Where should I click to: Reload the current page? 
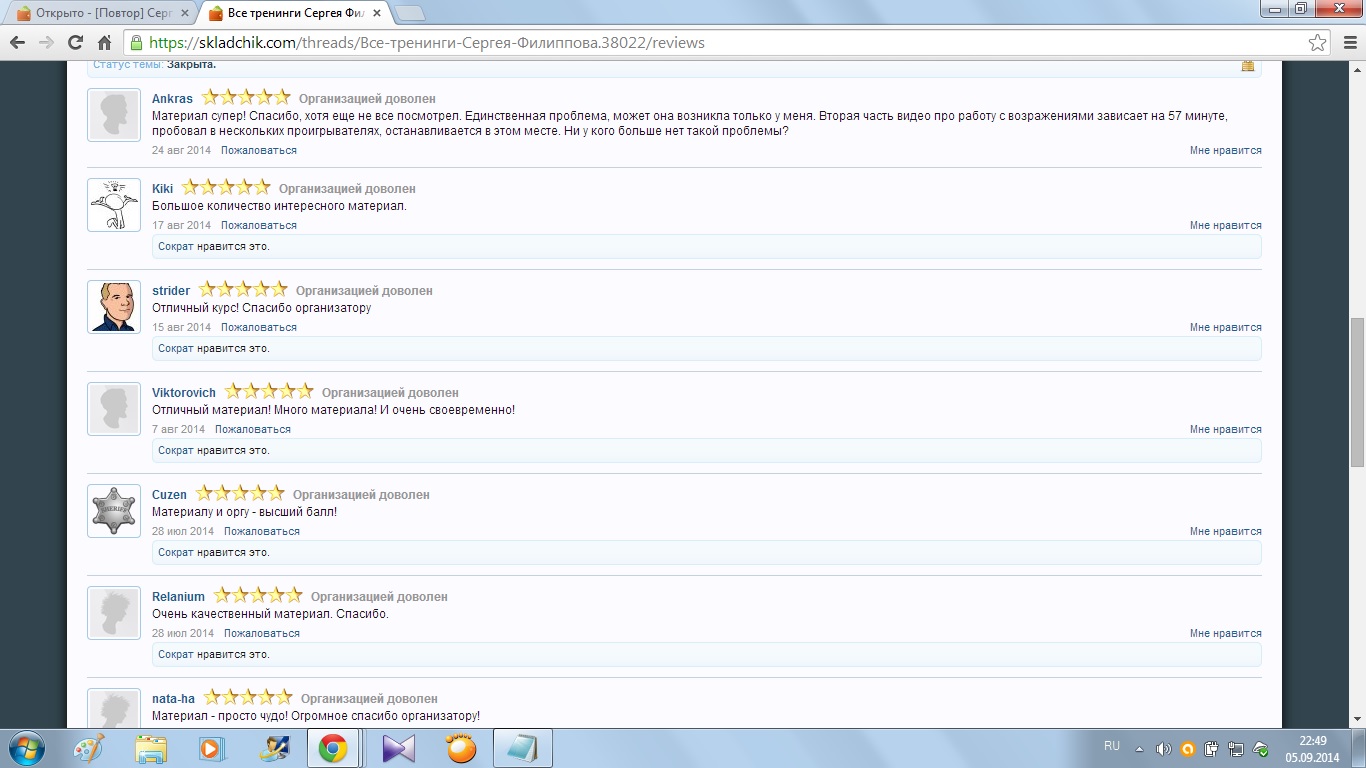(x=75, y=43)
